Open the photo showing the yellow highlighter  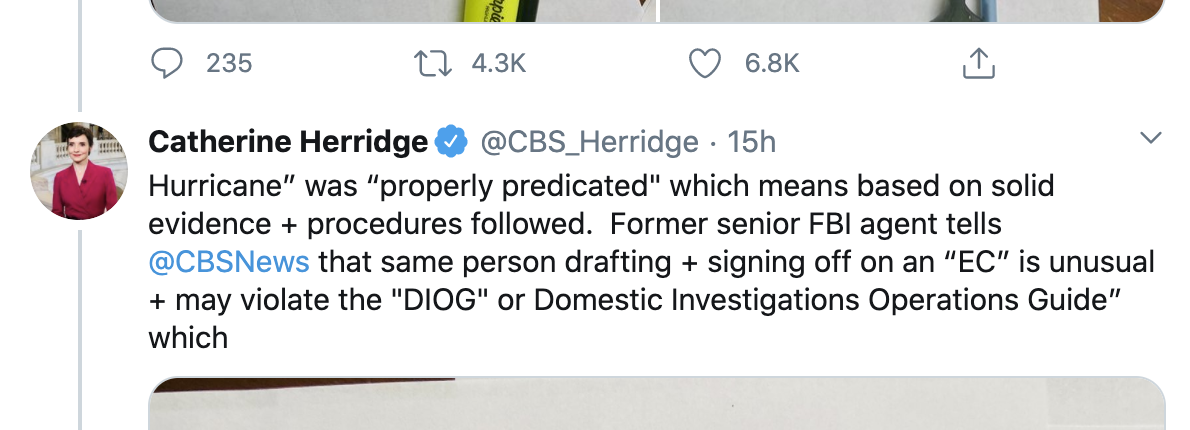(402, 11)
